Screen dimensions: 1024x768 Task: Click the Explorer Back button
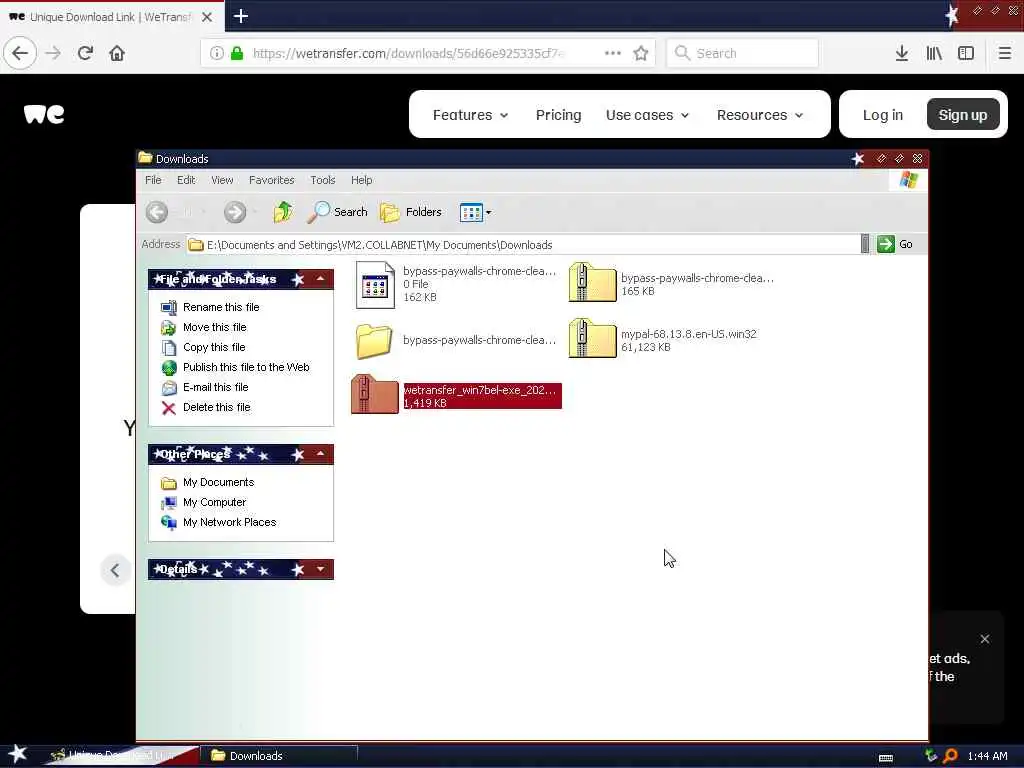[x=157, y=212]
